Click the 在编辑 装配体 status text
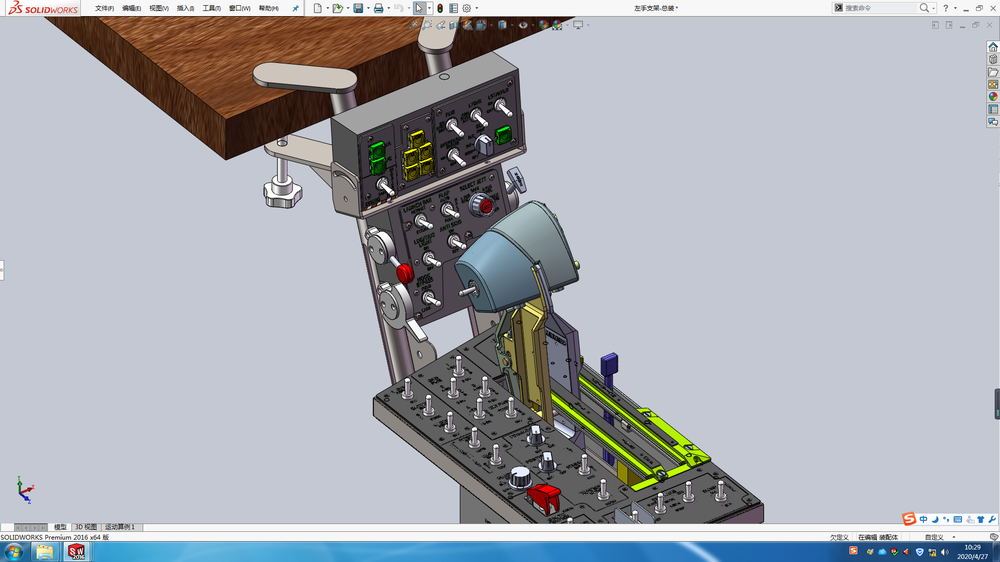Screen dimensions: 1000x562 pos(878,537)
